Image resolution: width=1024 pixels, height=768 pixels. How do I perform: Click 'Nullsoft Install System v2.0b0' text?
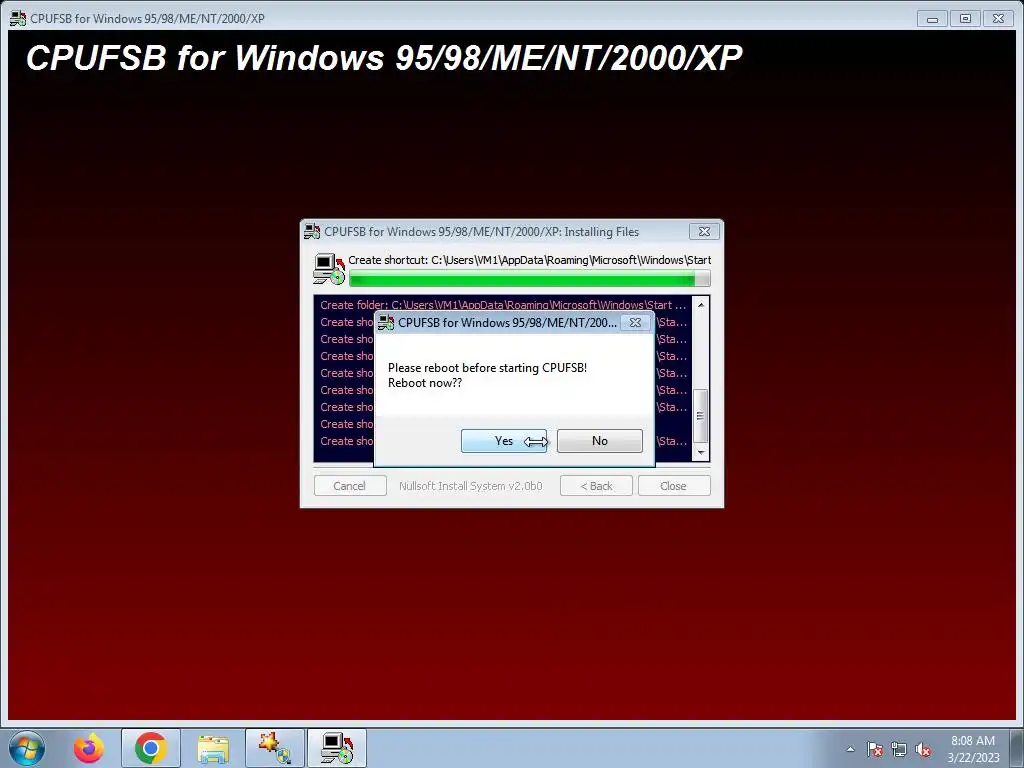click(470, 486)
